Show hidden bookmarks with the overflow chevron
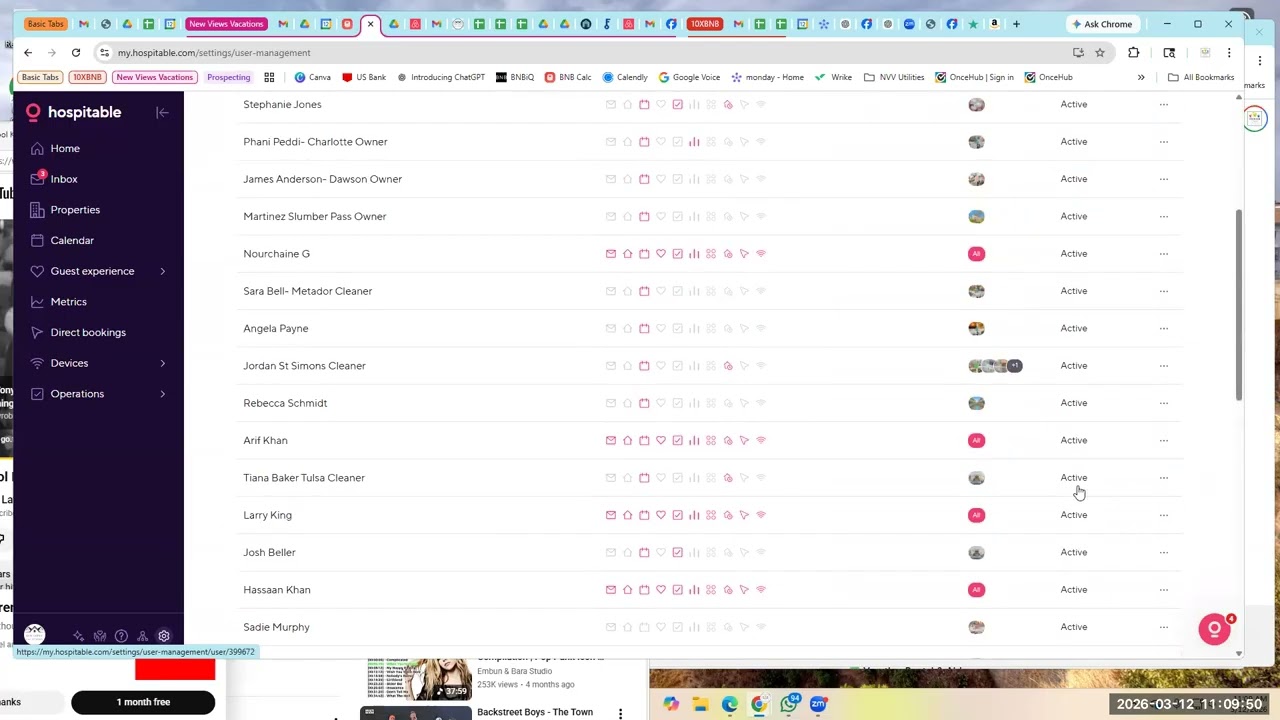Viewport: 1280px width, 720px height. [1141, 77]
